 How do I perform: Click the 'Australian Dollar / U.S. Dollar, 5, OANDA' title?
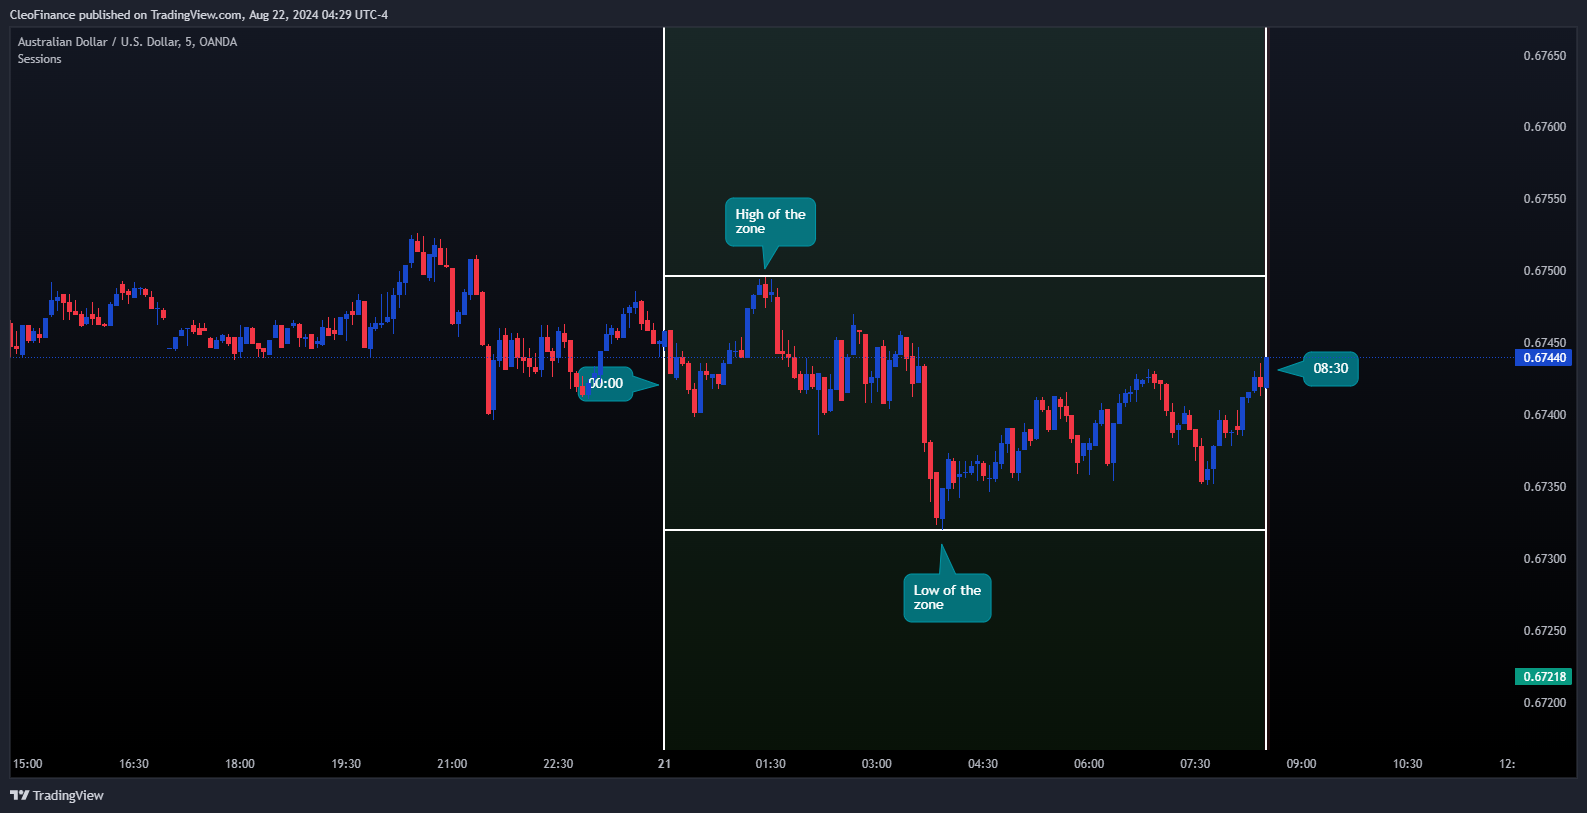click(x=127, y=42)
